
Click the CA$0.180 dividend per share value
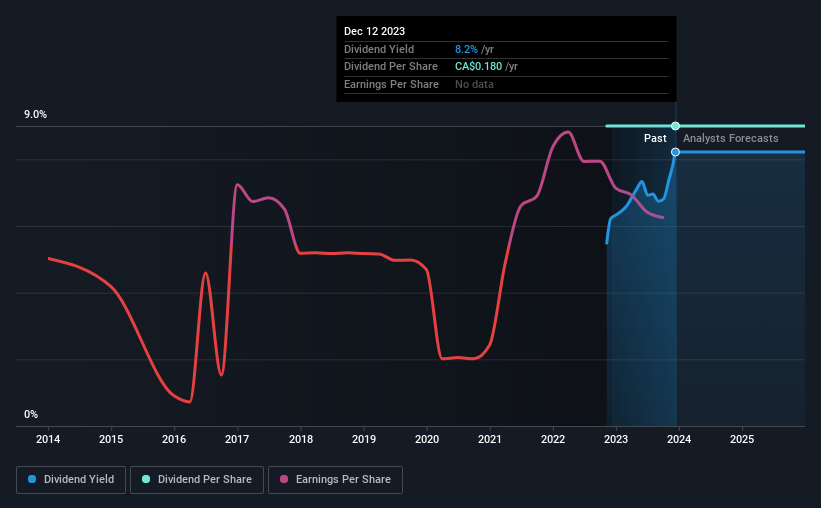pyautogui.click(x=478, y=67)
